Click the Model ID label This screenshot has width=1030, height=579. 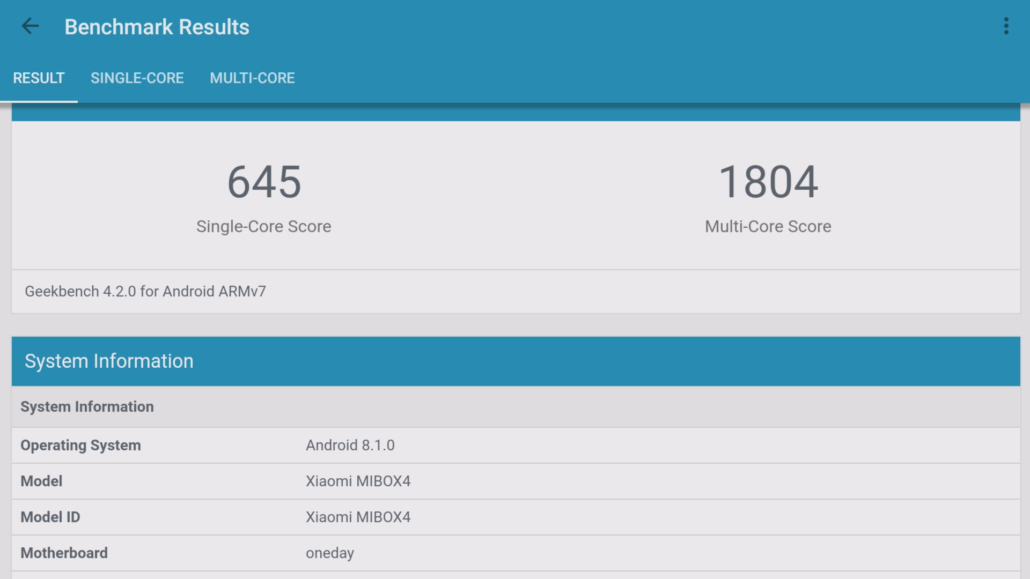tap(51, 517)
